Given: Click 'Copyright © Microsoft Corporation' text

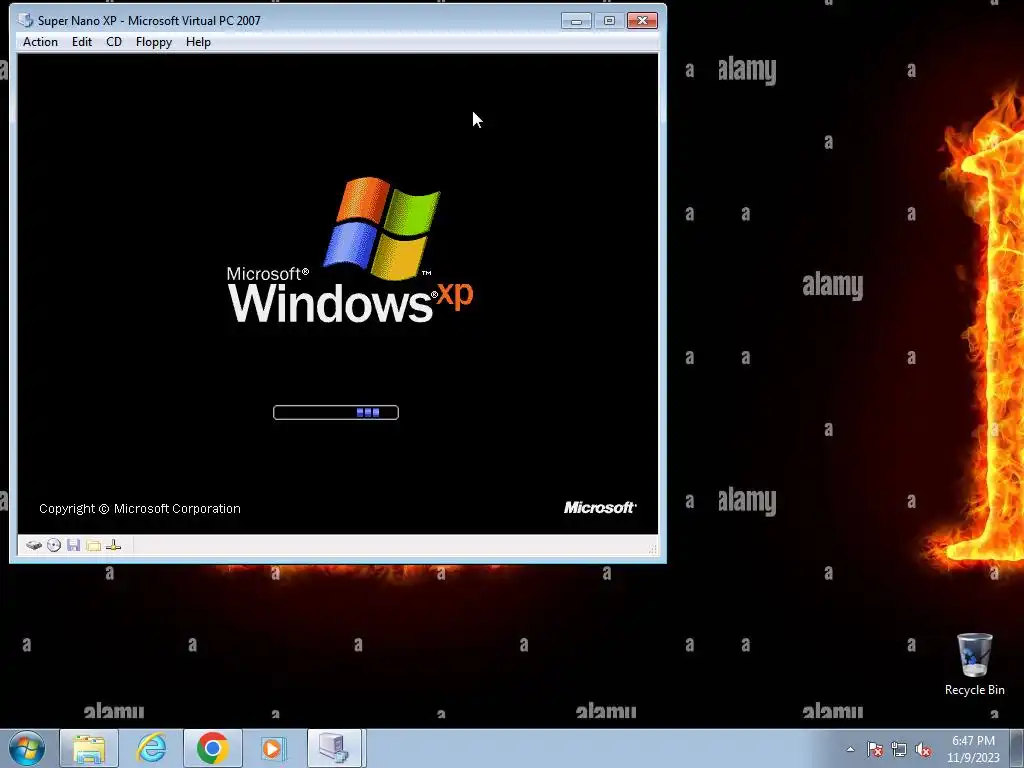Looking at the screenshot, I should coord(140,509).
